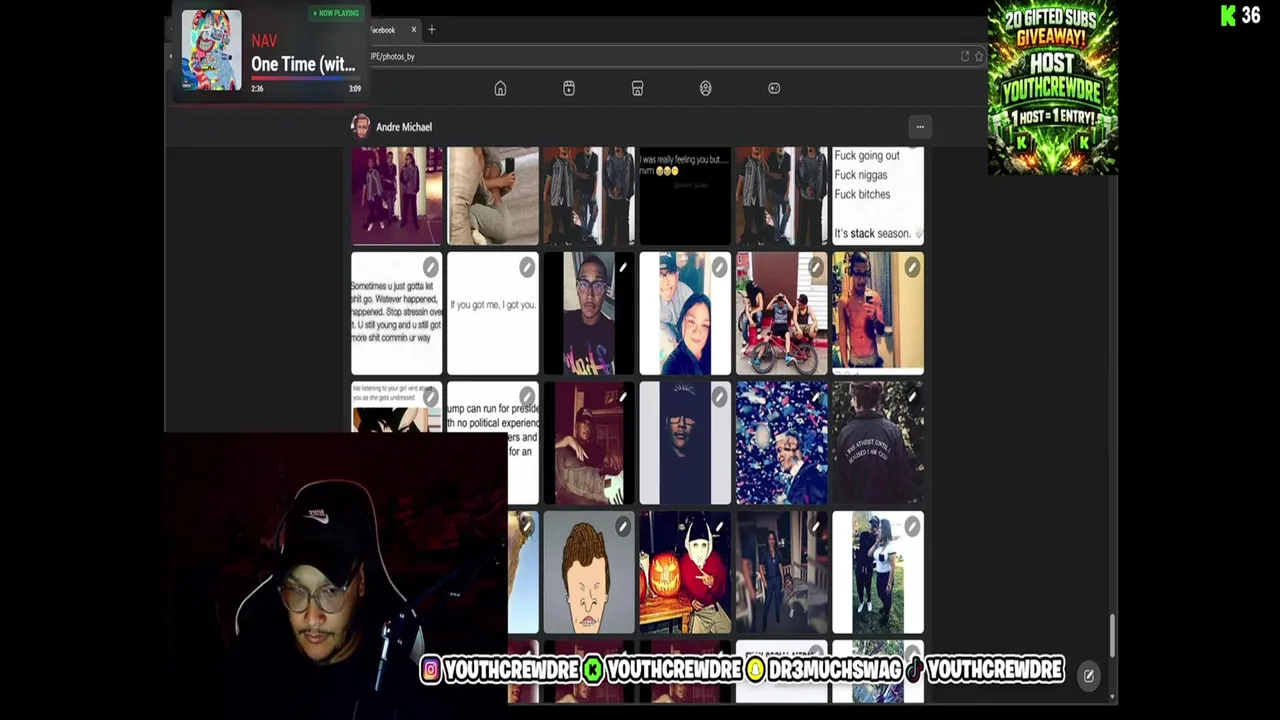Click pencil on the confetti photo
Viewport: 1280px width, 720px height.
(x=815, y=397)
